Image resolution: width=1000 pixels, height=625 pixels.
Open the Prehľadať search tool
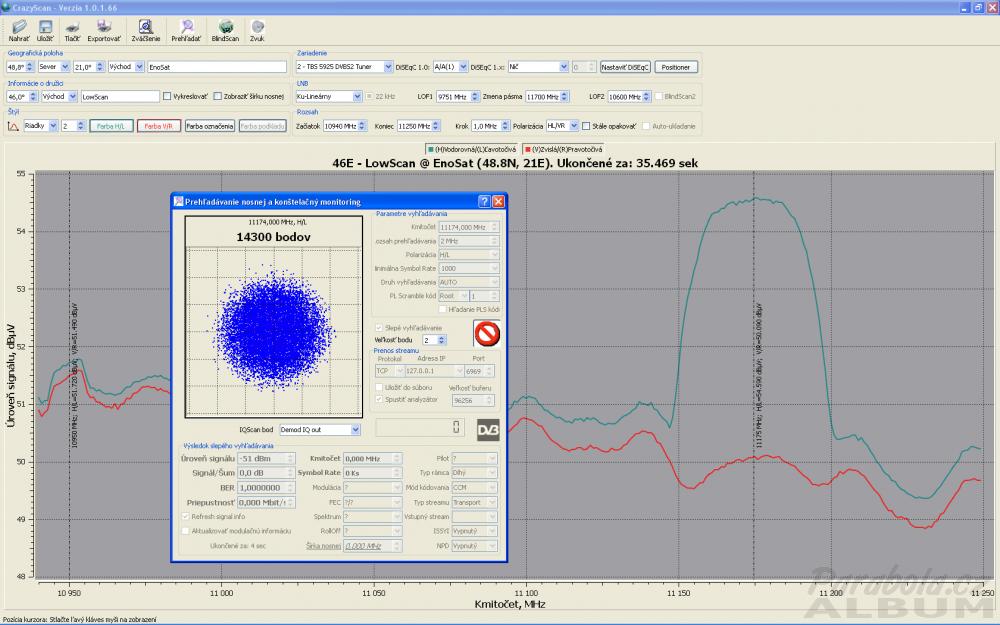click(x=186, y=30)
